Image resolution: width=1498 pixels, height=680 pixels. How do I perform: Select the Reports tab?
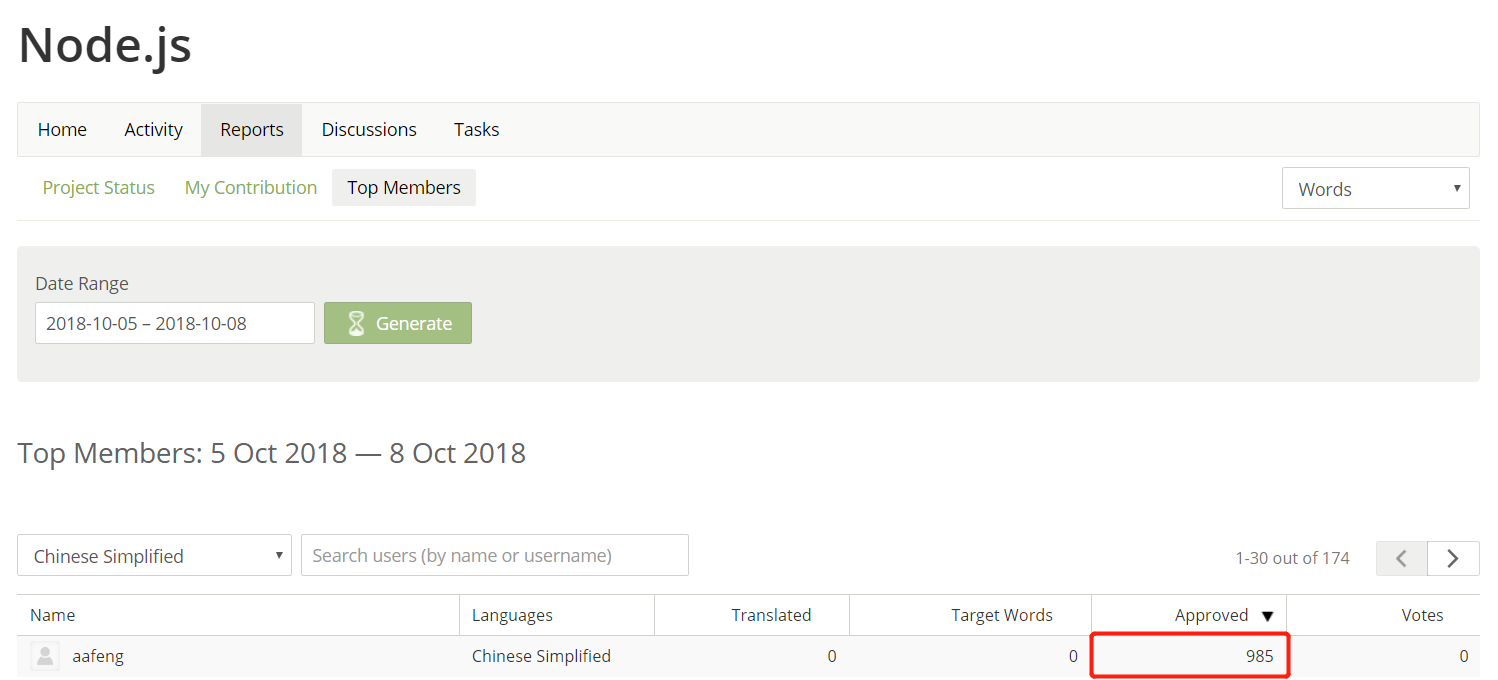[x=252, y=130]
